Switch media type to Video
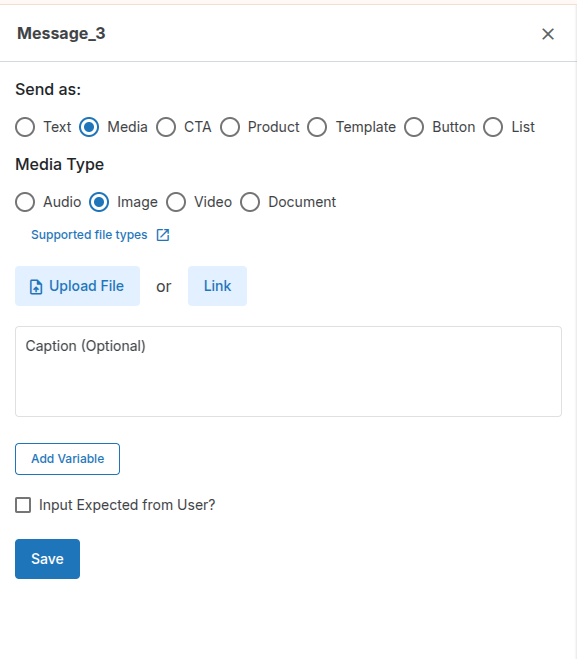This screenshot has width=577, height=659. tap(176, 202)
